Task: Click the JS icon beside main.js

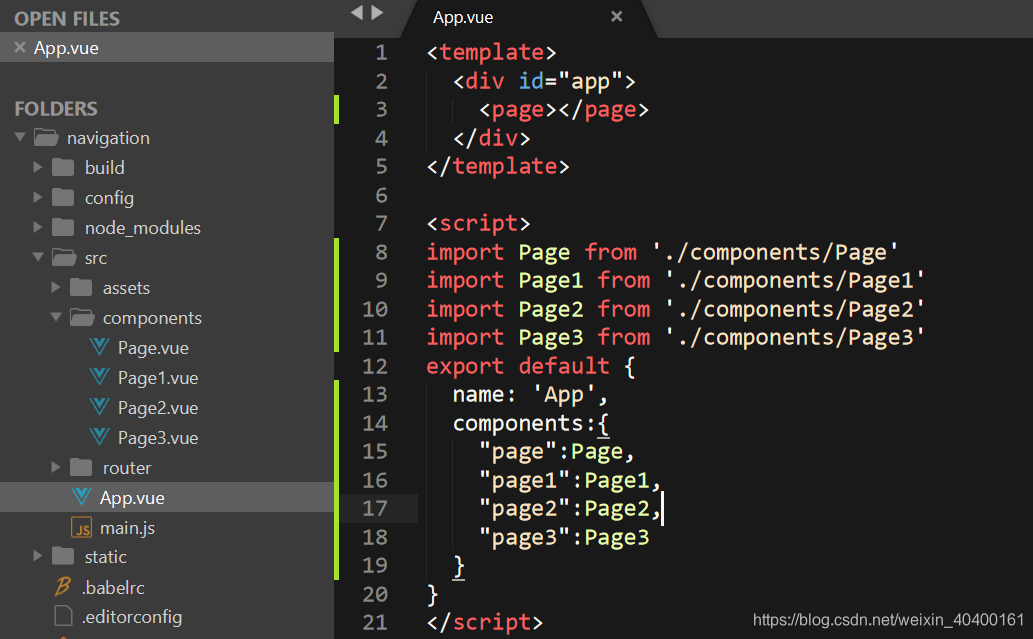Action: pos(82,527)
